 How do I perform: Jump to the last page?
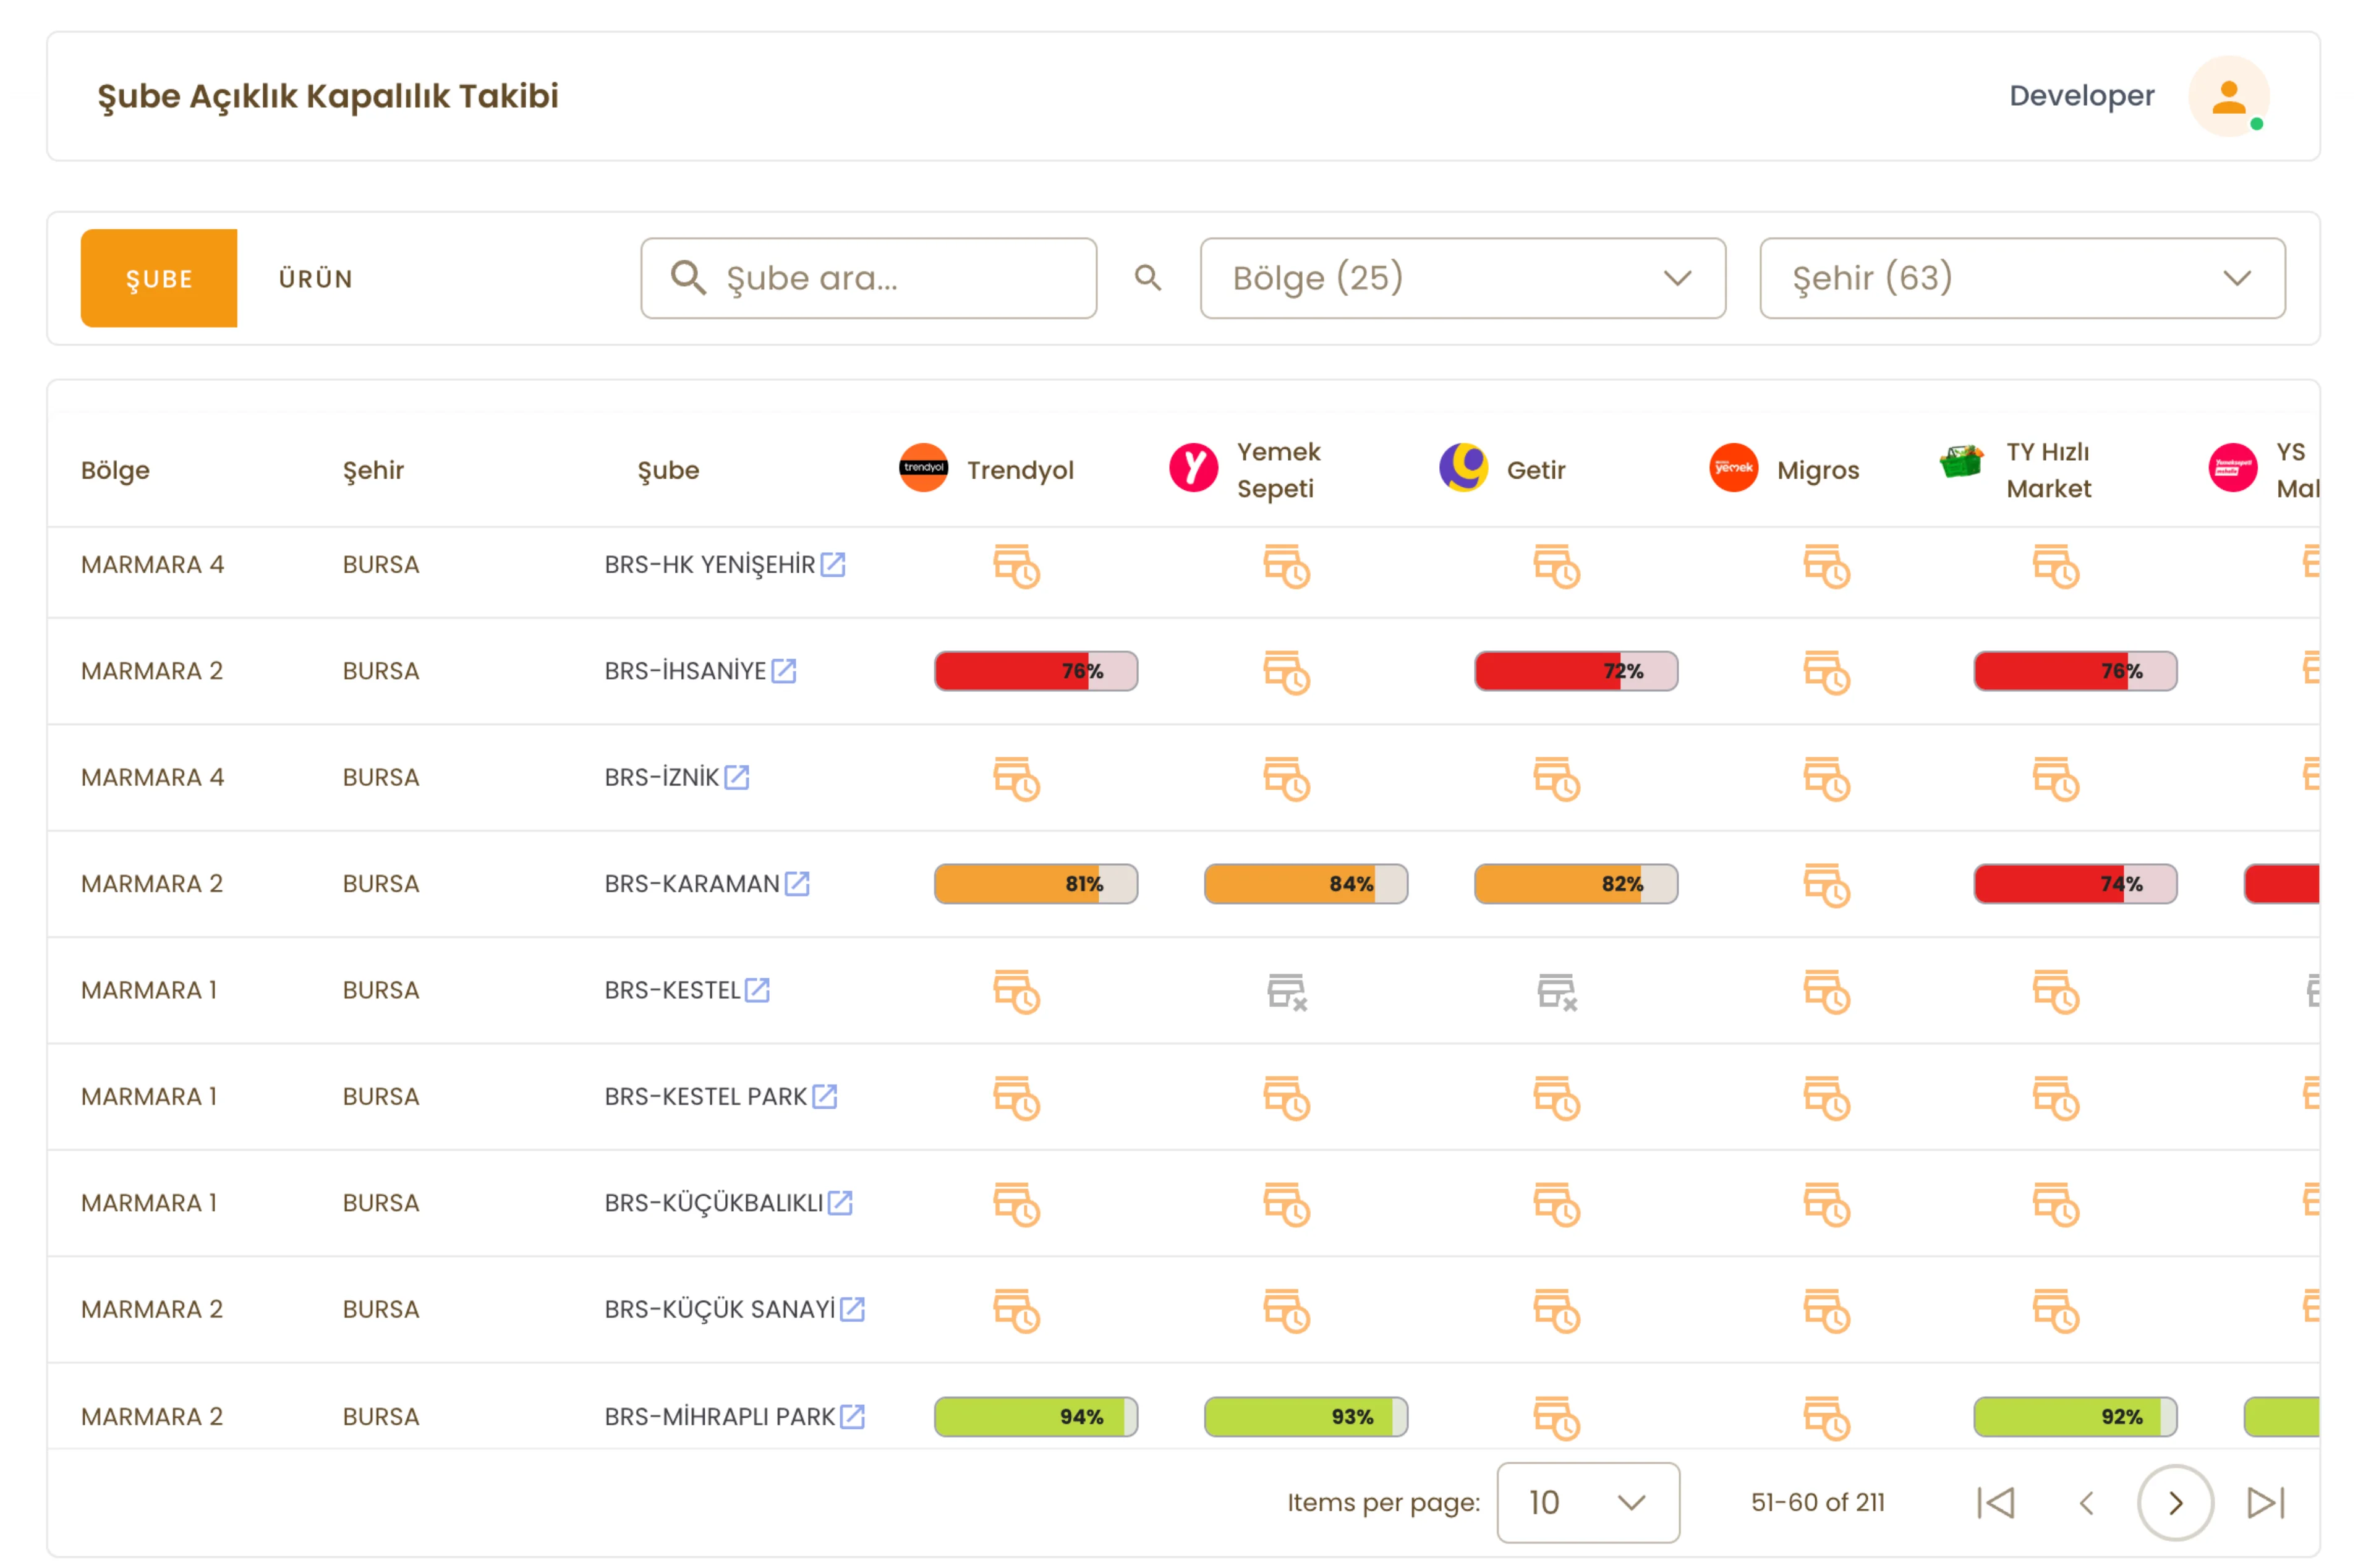2265,1502
